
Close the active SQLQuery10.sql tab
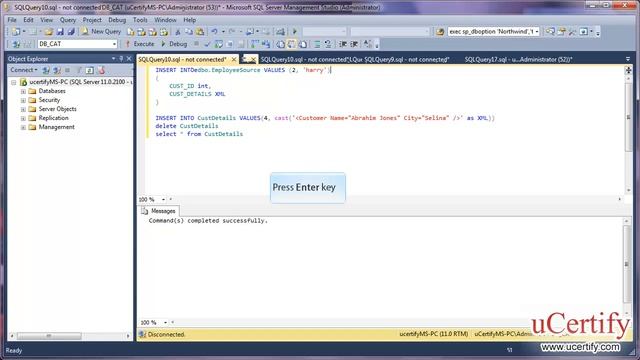pyautogui.click(x=234, y=60)
